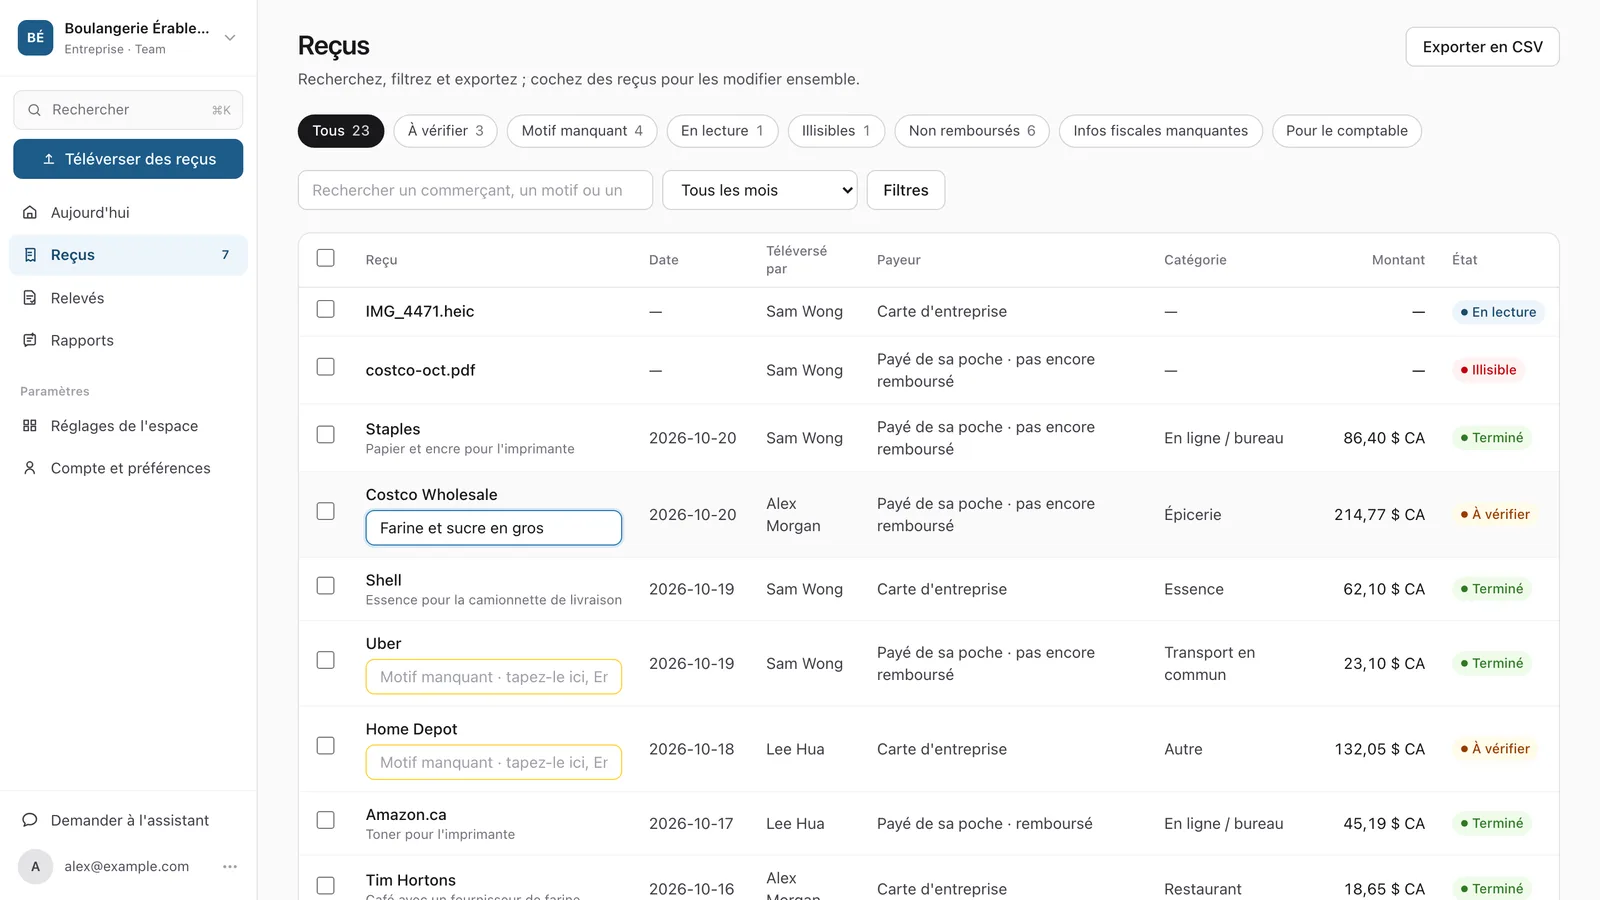Select the Pour le comptable filter
The image size is (1600, 900).
click(1347, 131)
